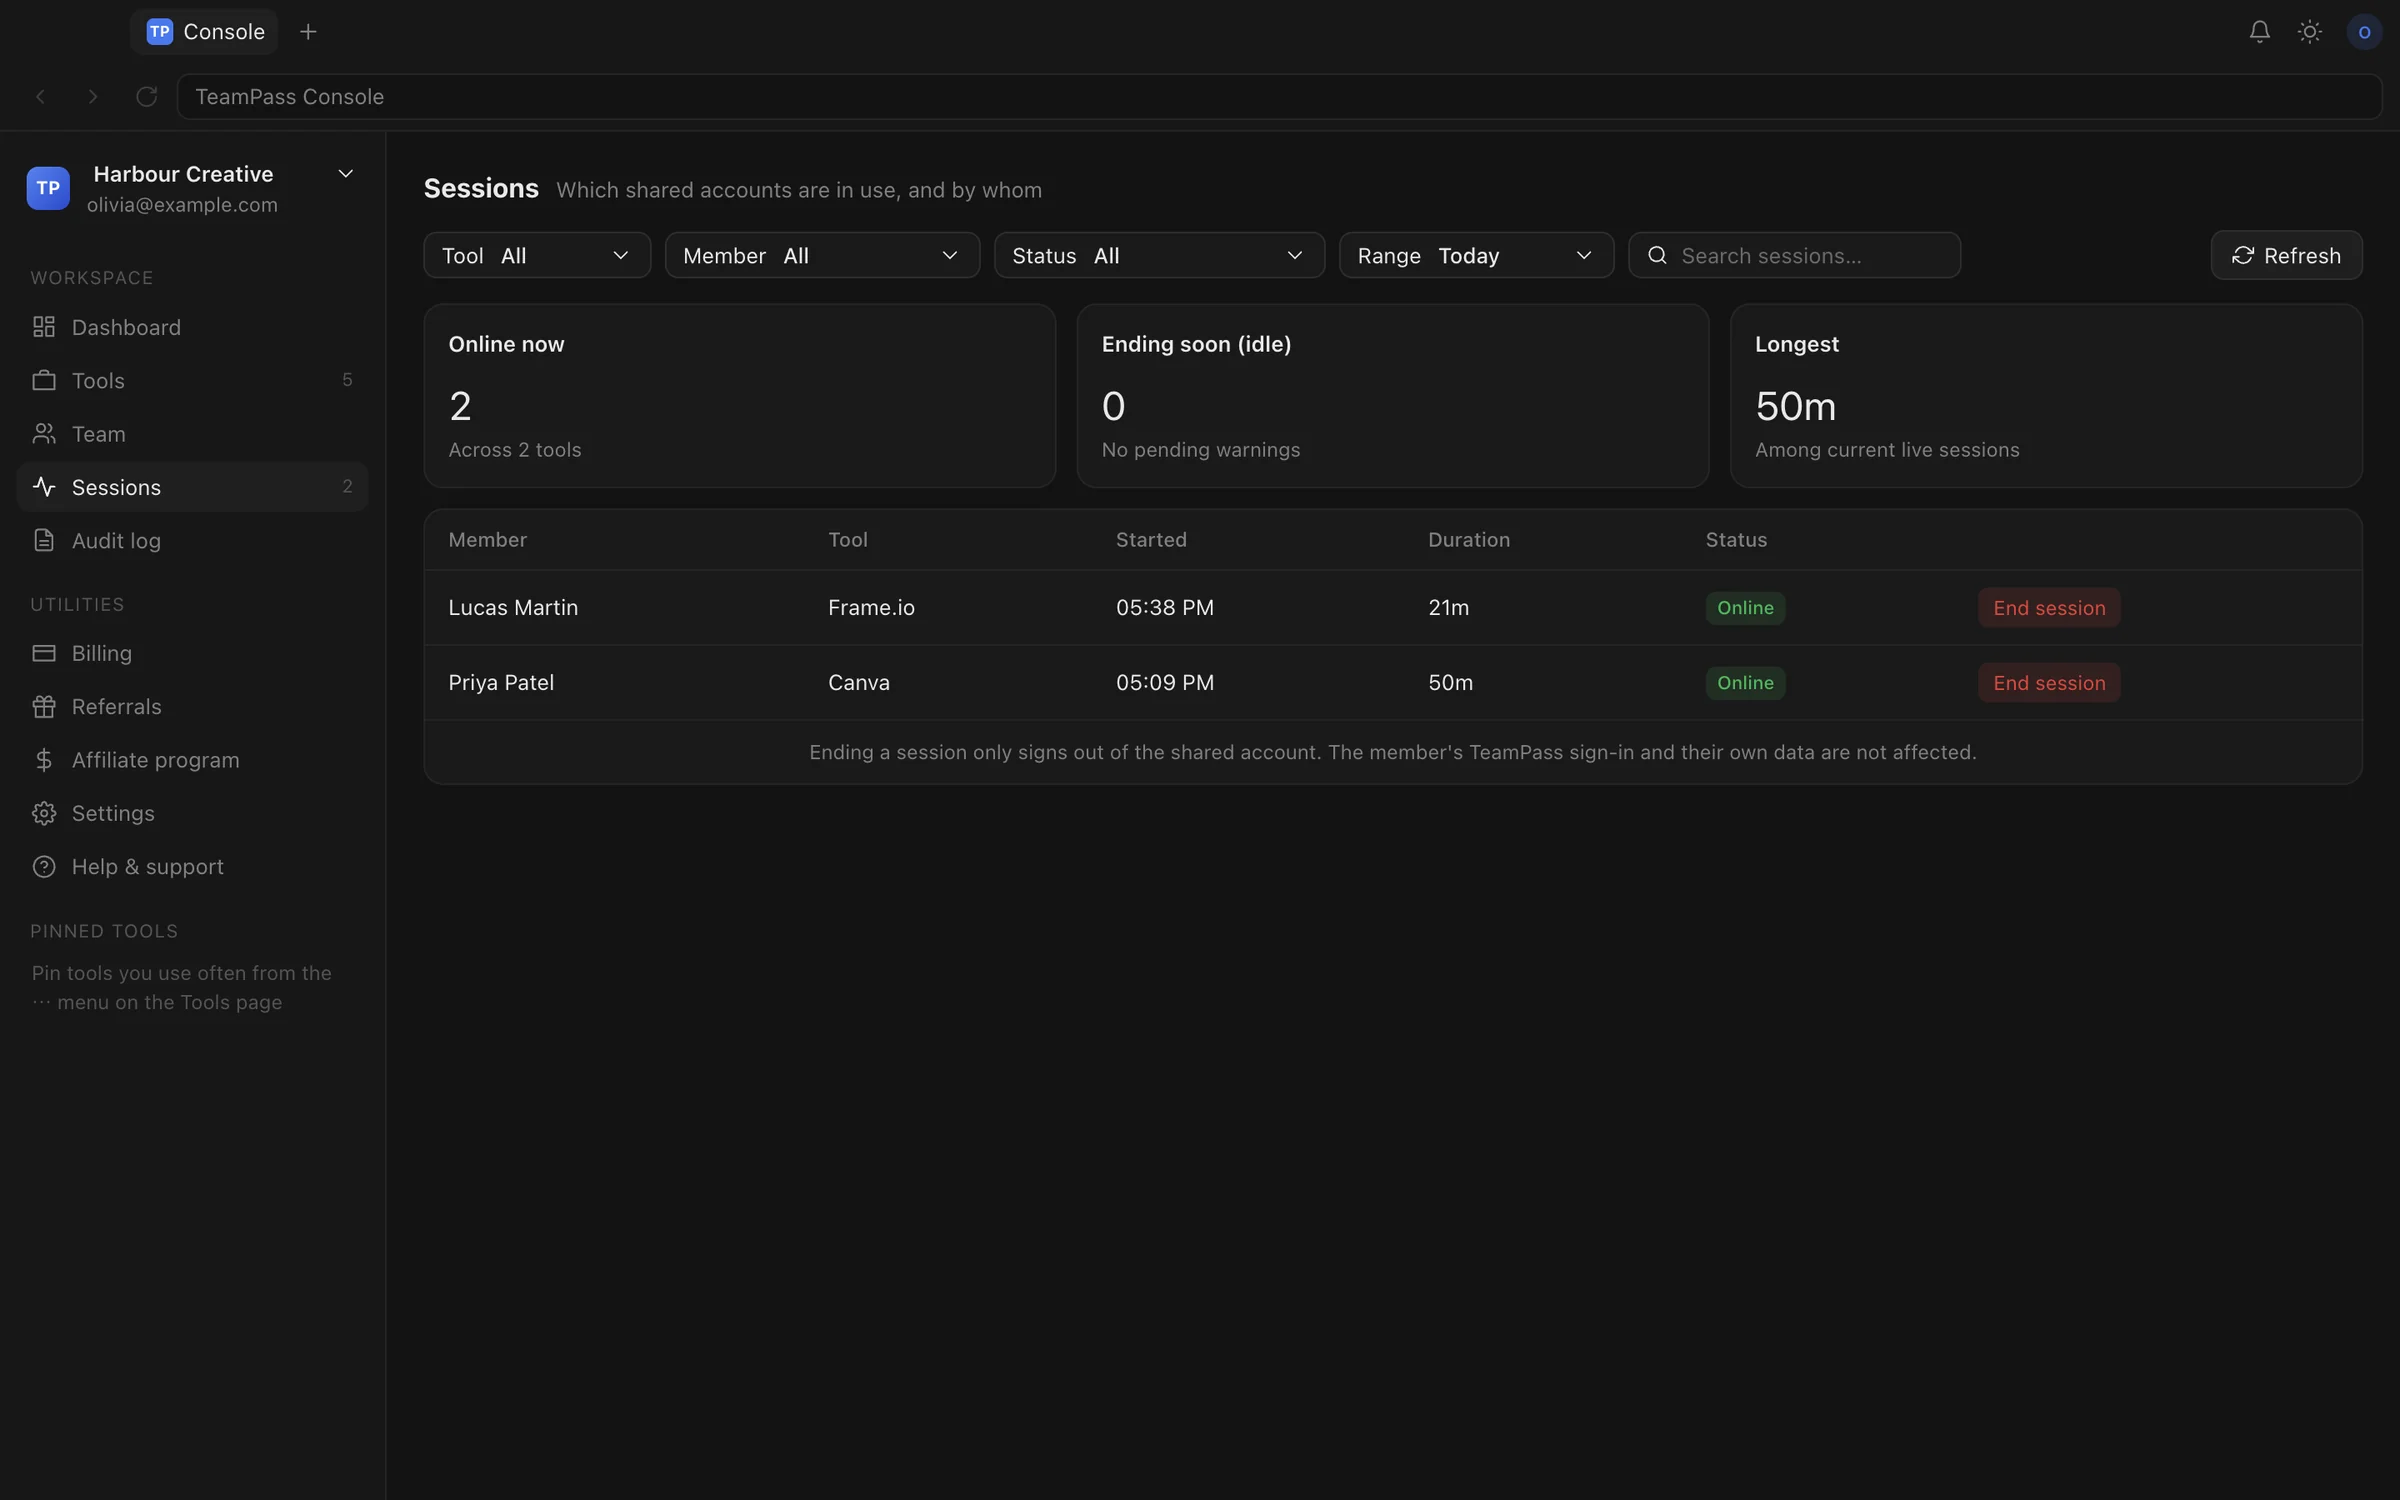Click the Online now card
2400x1500 pixels.
[x=739, y=396]
